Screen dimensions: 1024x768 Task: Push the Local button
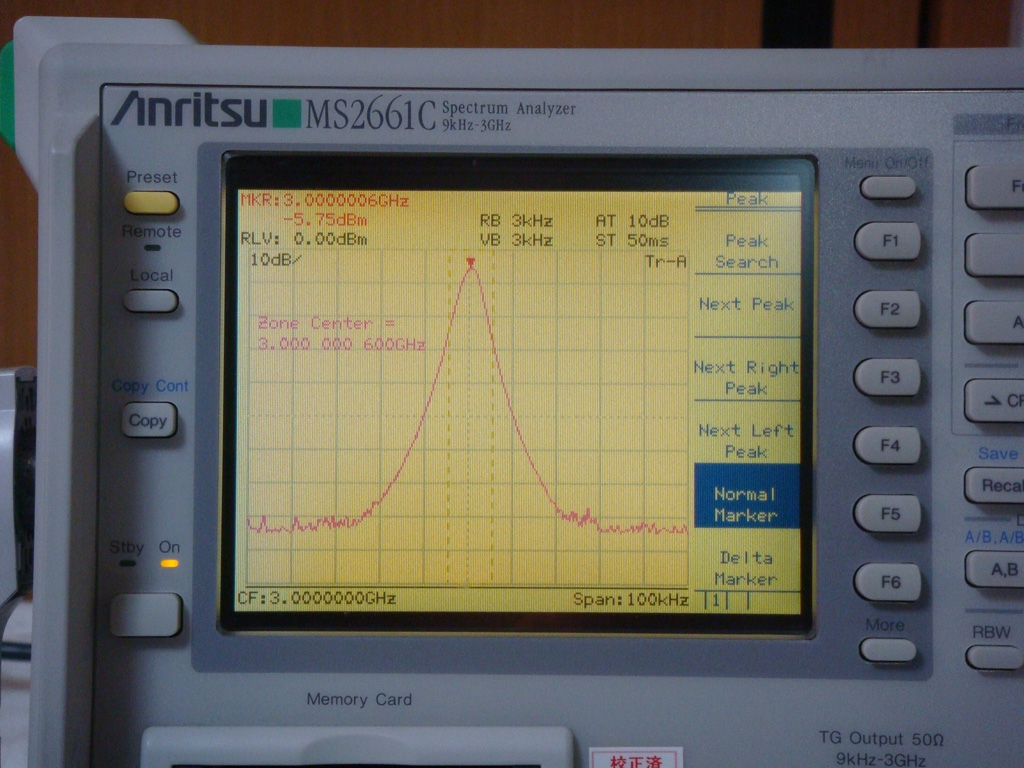click(x=150, y=301)
